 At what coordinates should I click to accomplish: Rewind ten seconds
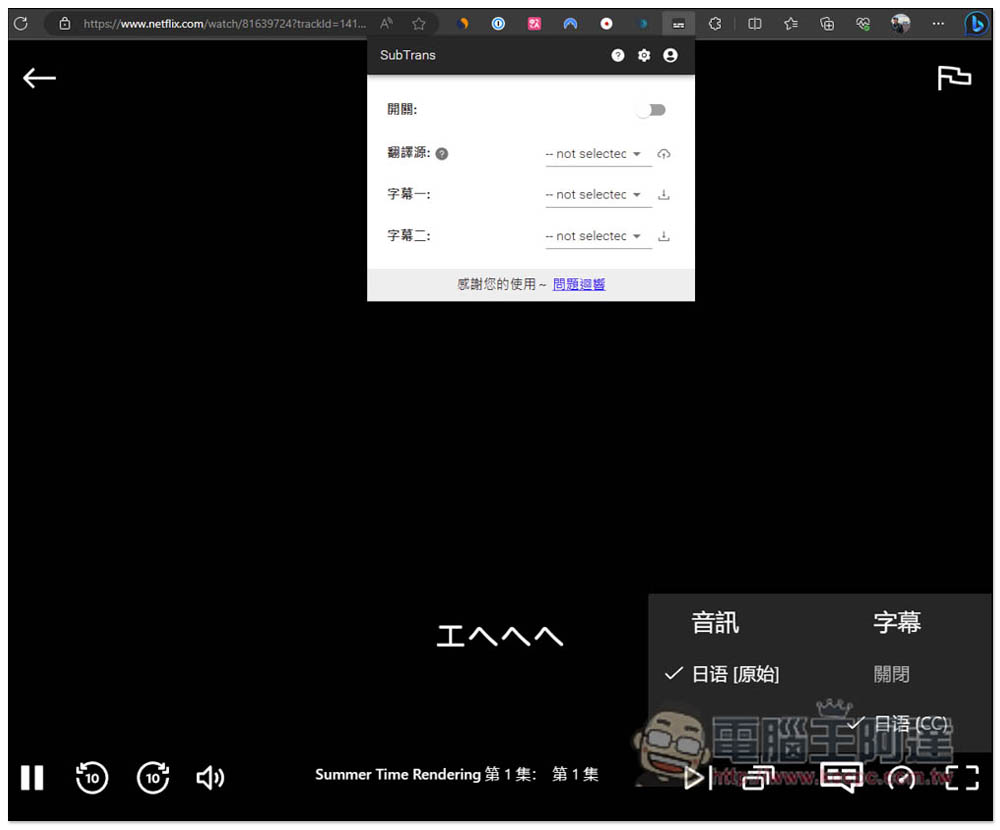pos(92,777)
